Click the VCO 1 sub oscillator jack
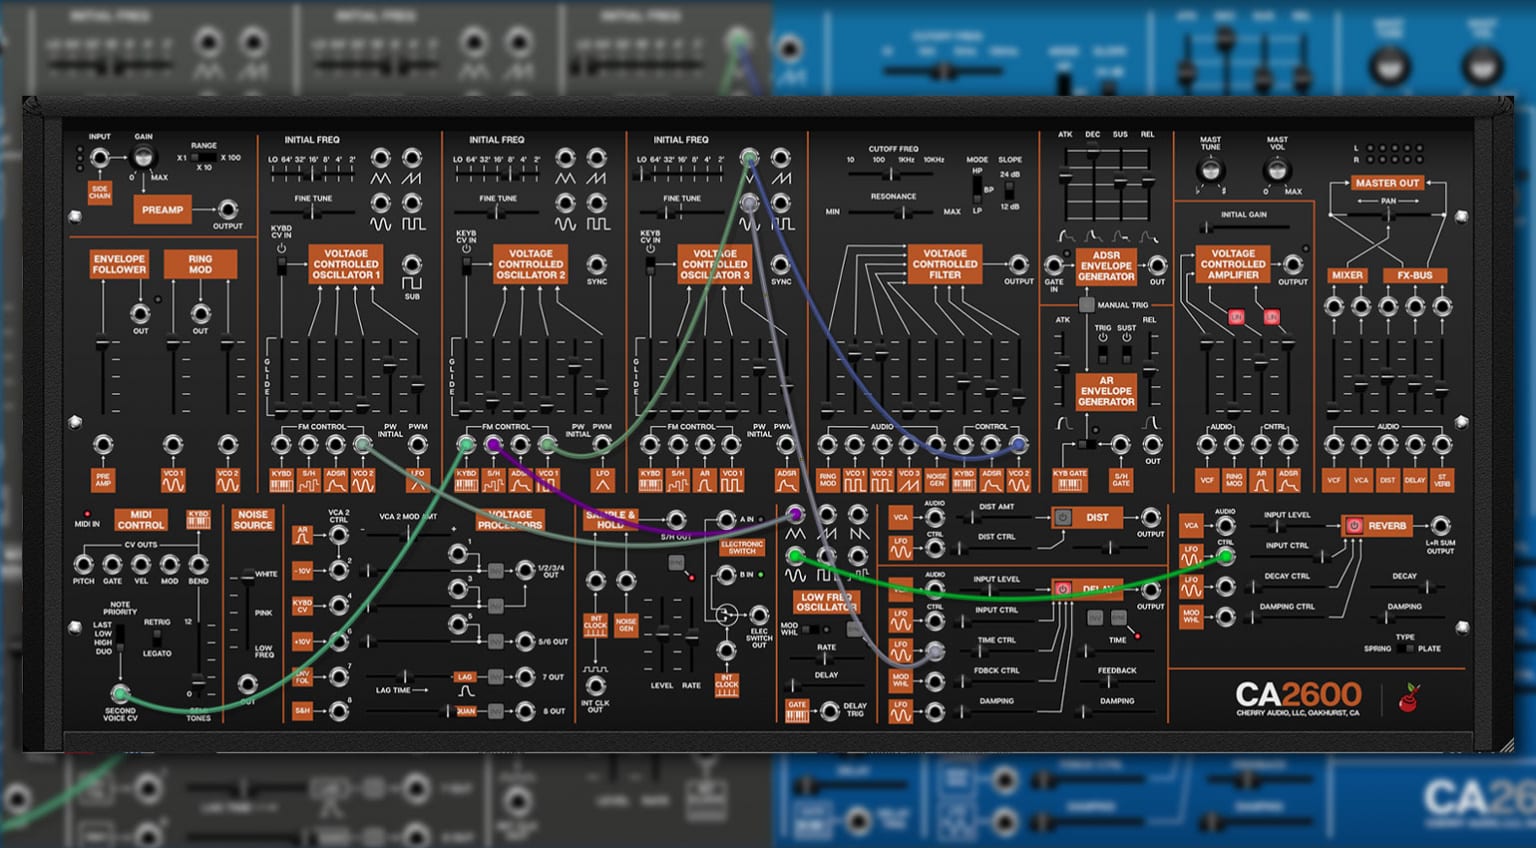1536x848 pixels. point(412,265)
